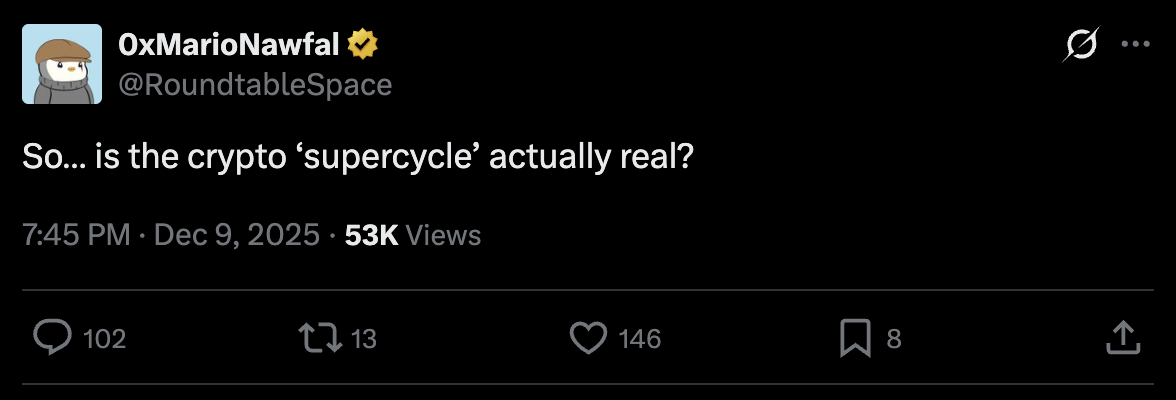
Task: Open the three-dot More options menu
Action: point(1135,45)
